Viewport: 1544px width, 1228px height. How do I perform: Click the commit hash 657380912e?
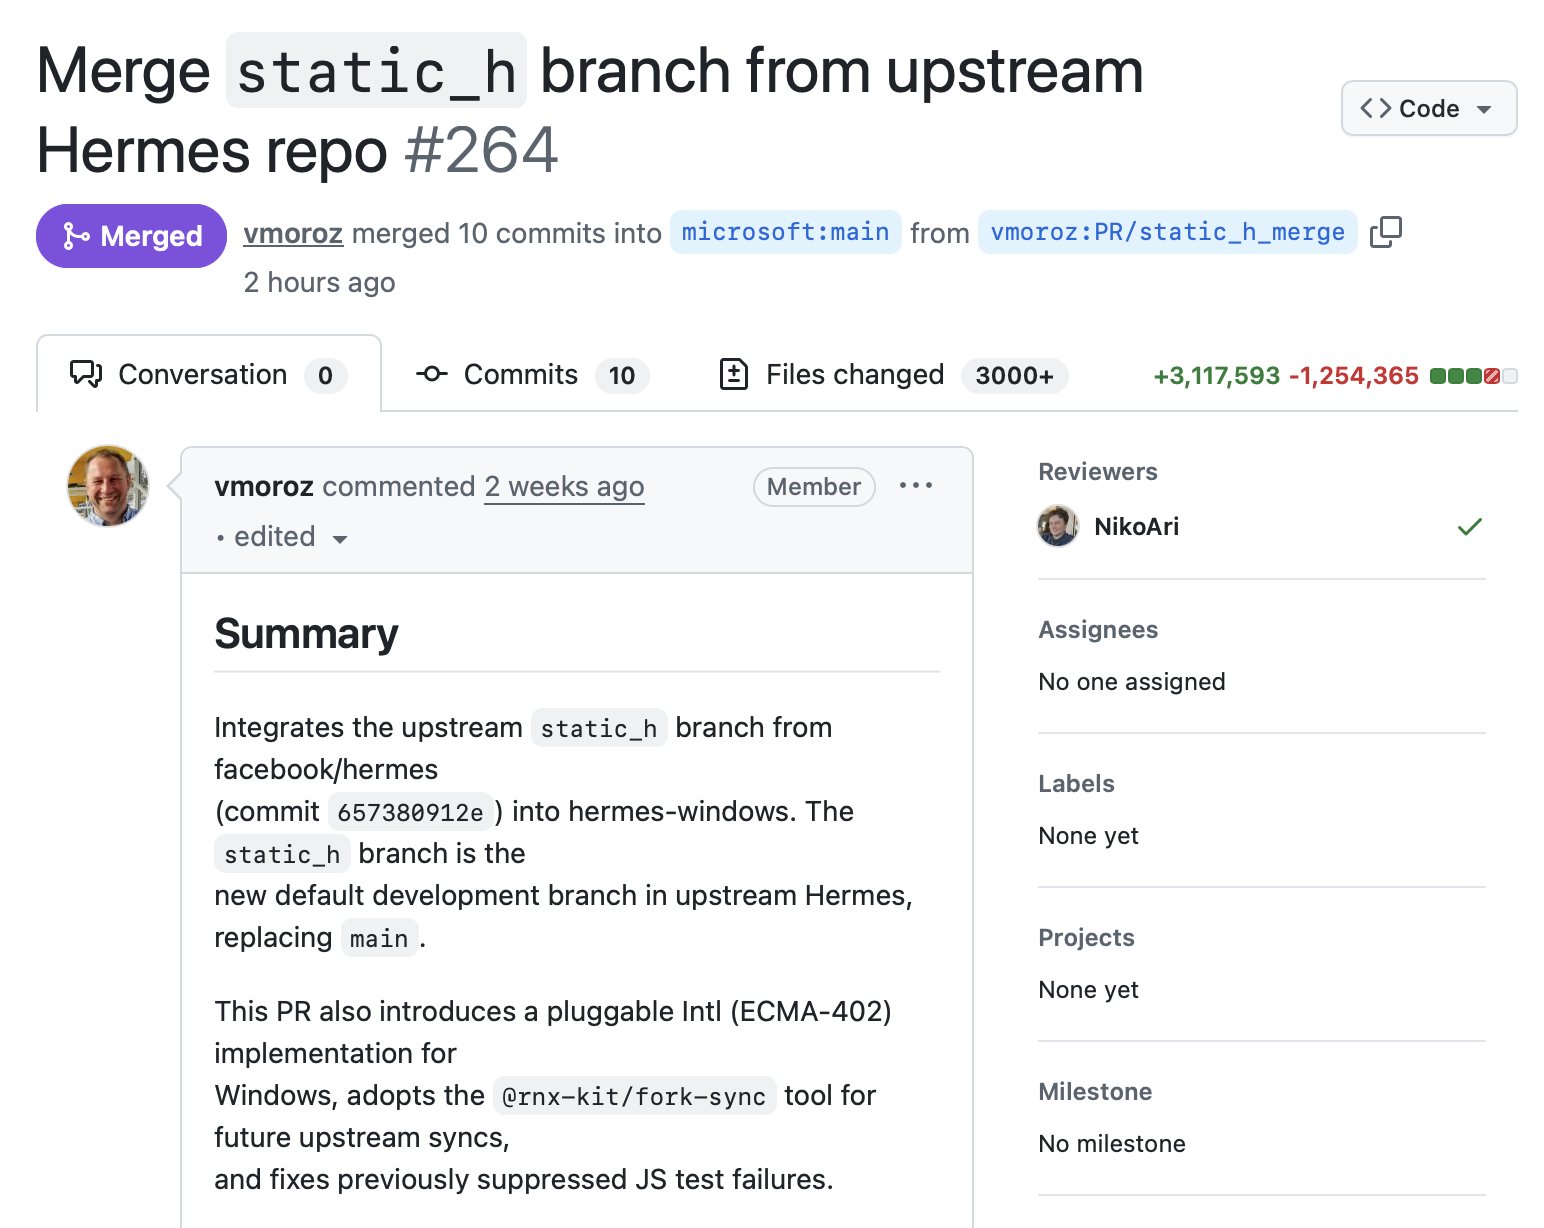410,812
